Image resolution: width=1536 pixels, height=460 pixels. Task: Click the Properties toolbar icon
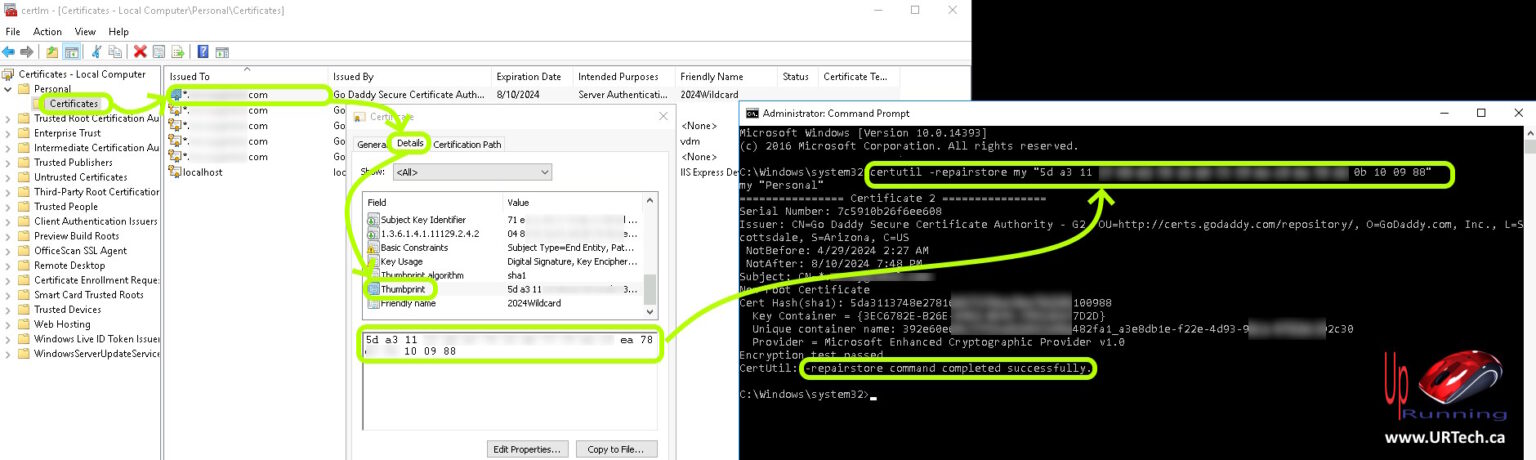click(x=159, y=52)
